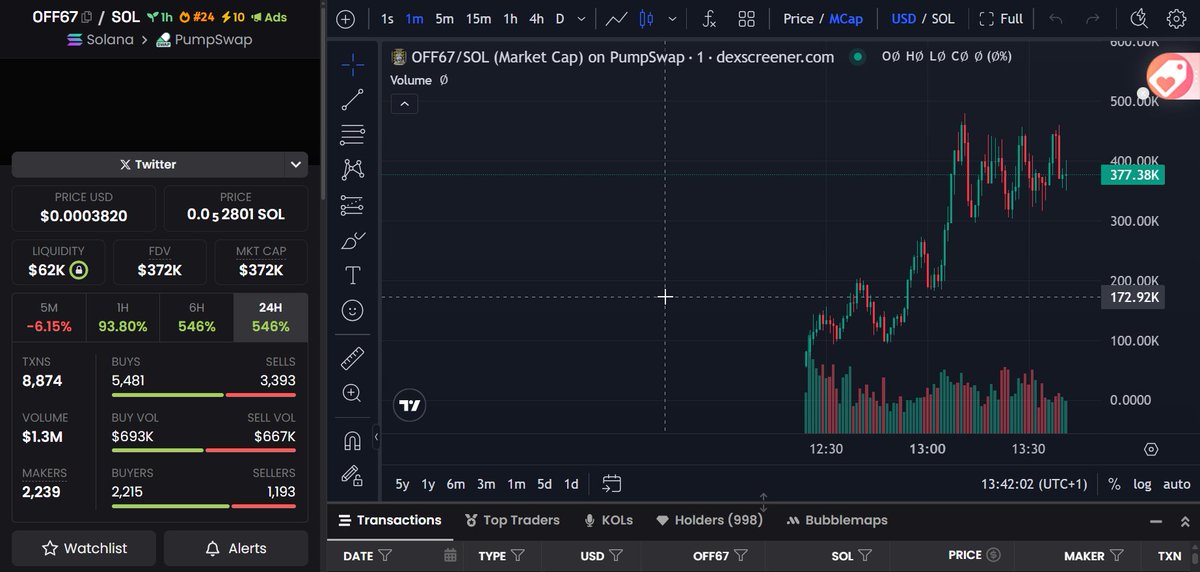
Task: Open the indicators fx menu
Action: point(709,19)
